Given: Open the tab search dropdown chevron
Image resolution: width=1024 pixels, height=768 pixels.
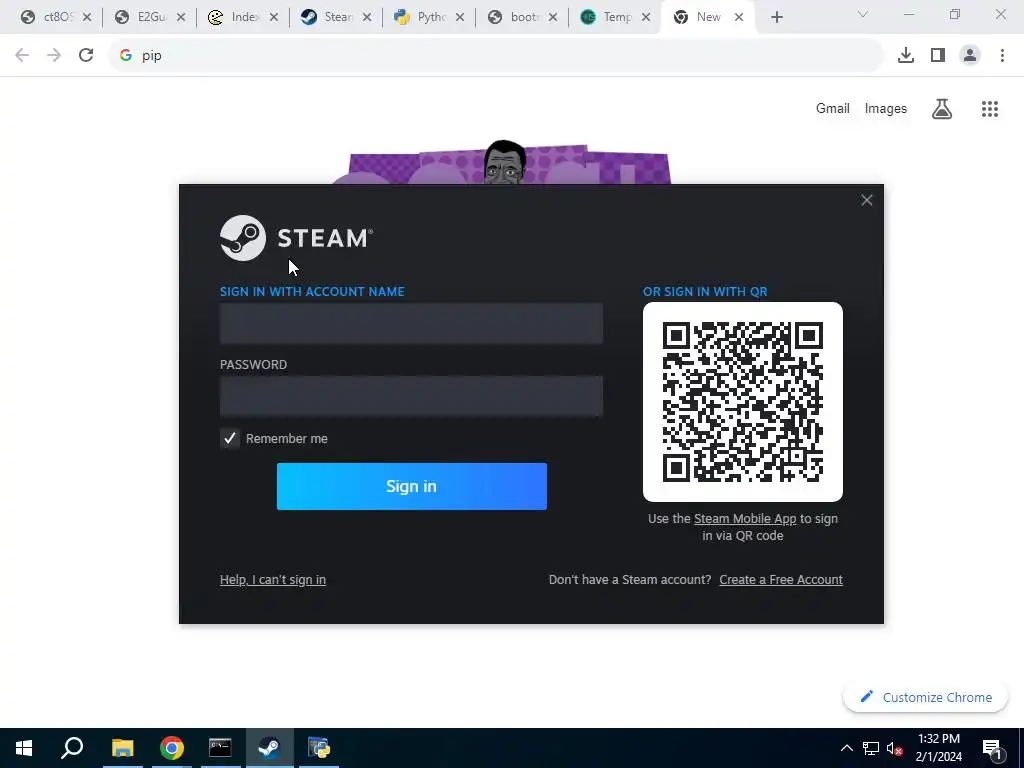Looking at the screenshot, I should pos(863,14).
